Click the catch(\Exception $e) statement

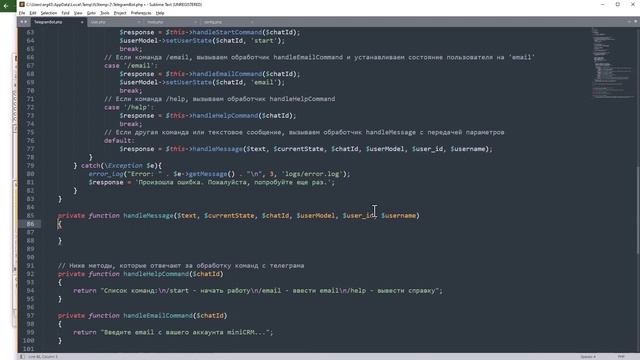pyautogui.click(x=121, y=165)
